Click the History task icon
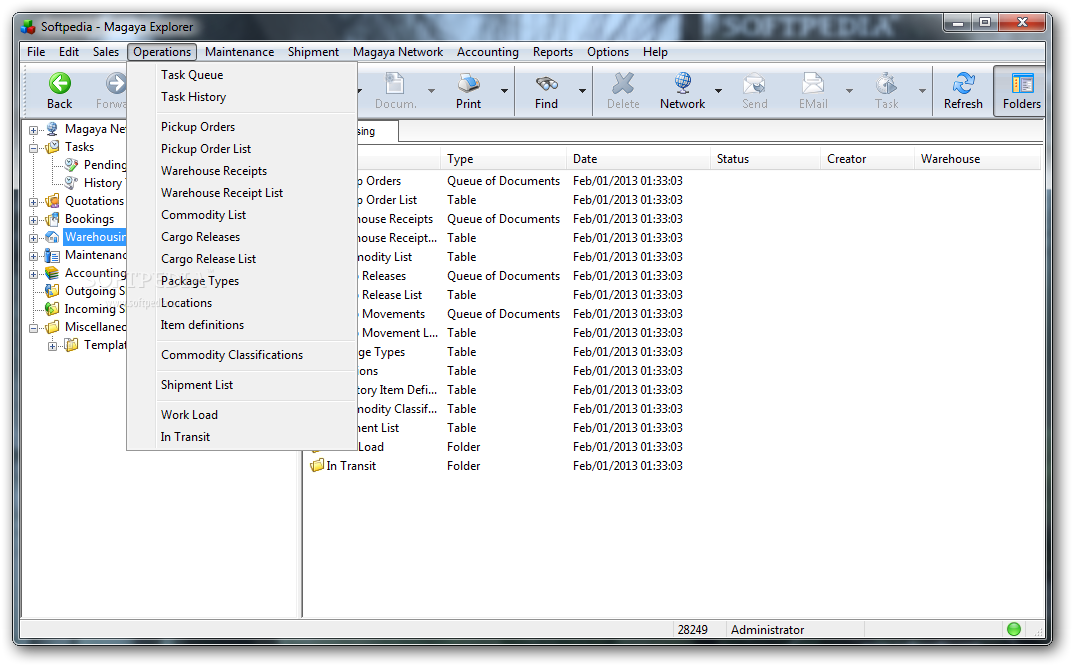The image size is (1073, 666). coord(70,183)
